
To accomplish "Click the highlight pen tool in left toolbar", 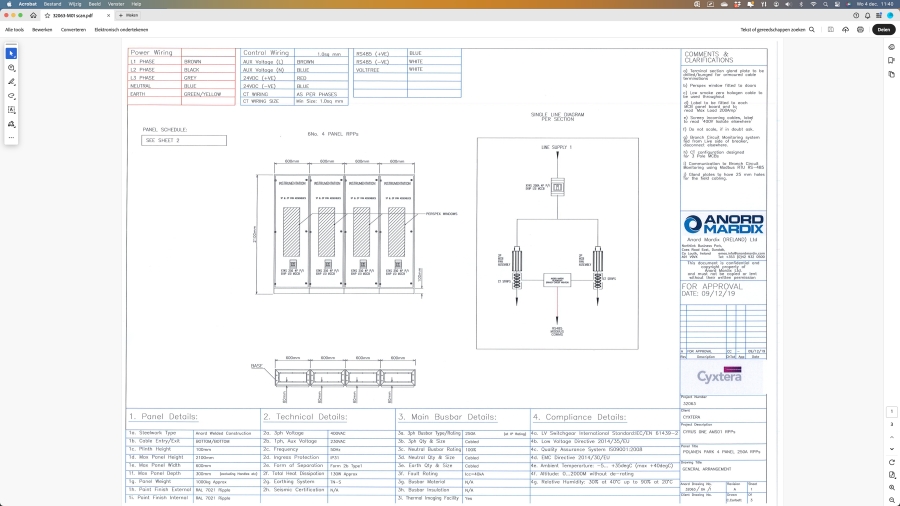I will coord(11,82).
